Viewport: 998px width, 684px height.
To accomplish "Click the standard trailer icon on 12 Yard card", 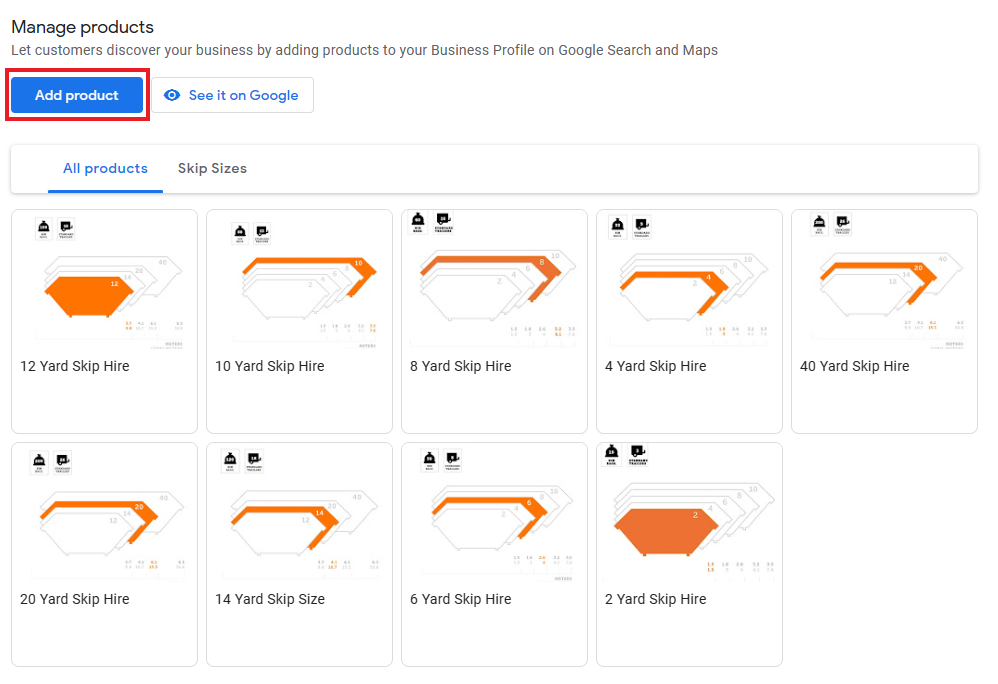I will click(x=64, y=228).
